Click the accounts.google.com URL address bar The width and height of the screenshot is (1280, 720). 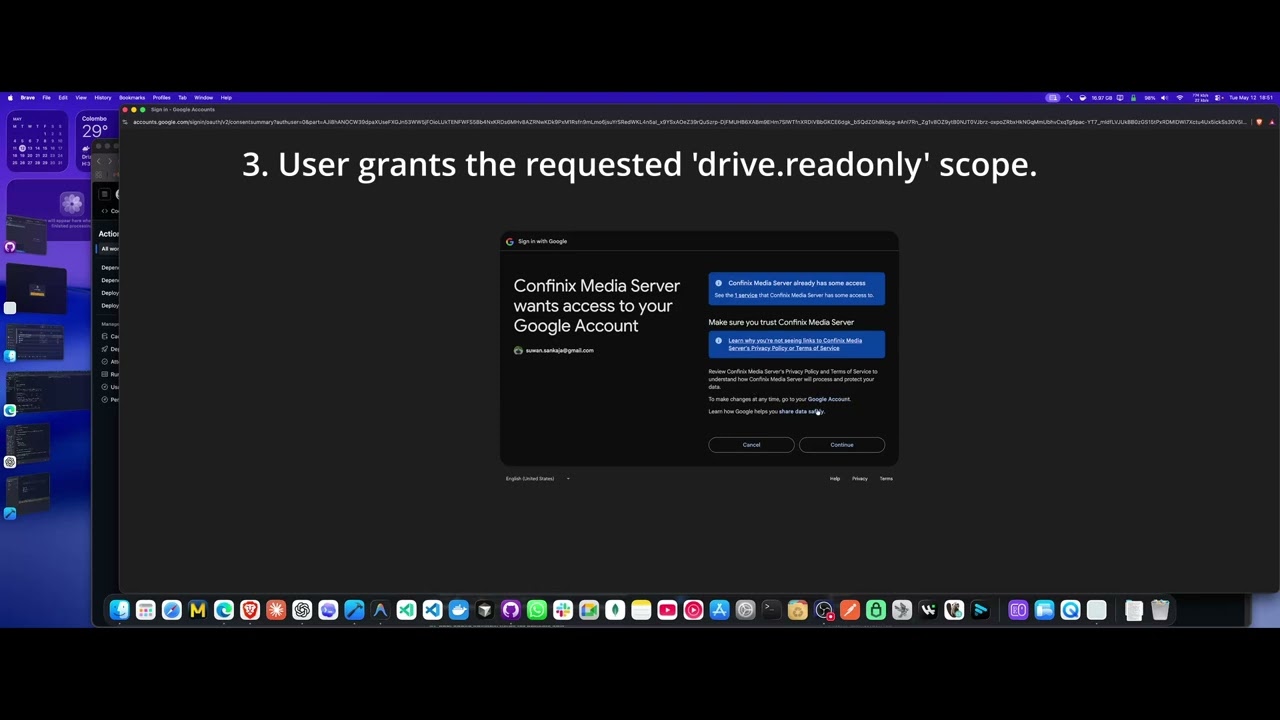(689, 122)
